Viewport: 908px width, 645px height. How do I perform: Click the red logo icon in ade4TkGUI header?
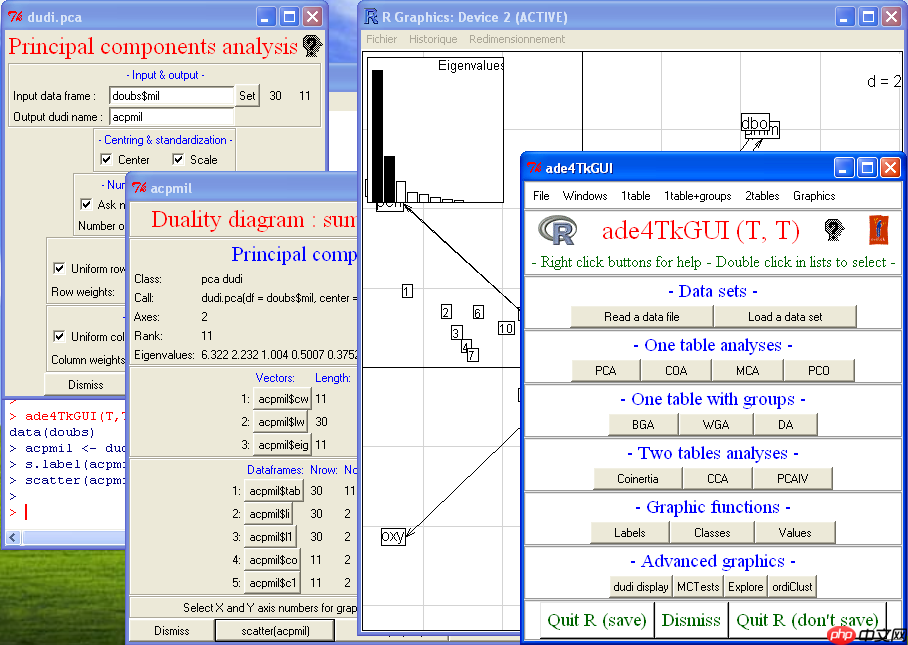point(878,230)
